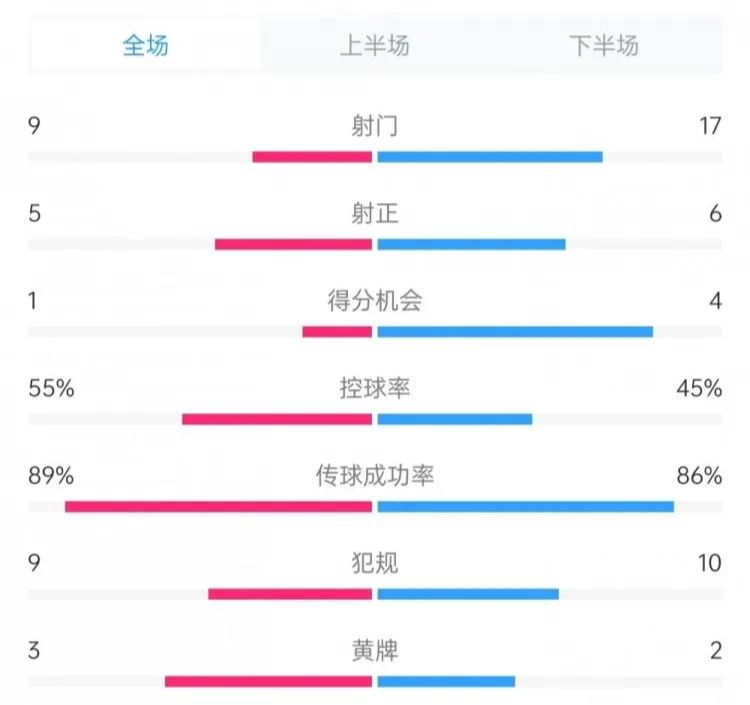Image resolution: width=750 pixels, height=705 pixels.
Task: Click the 射门 stat label
Action: click(375, 126)
